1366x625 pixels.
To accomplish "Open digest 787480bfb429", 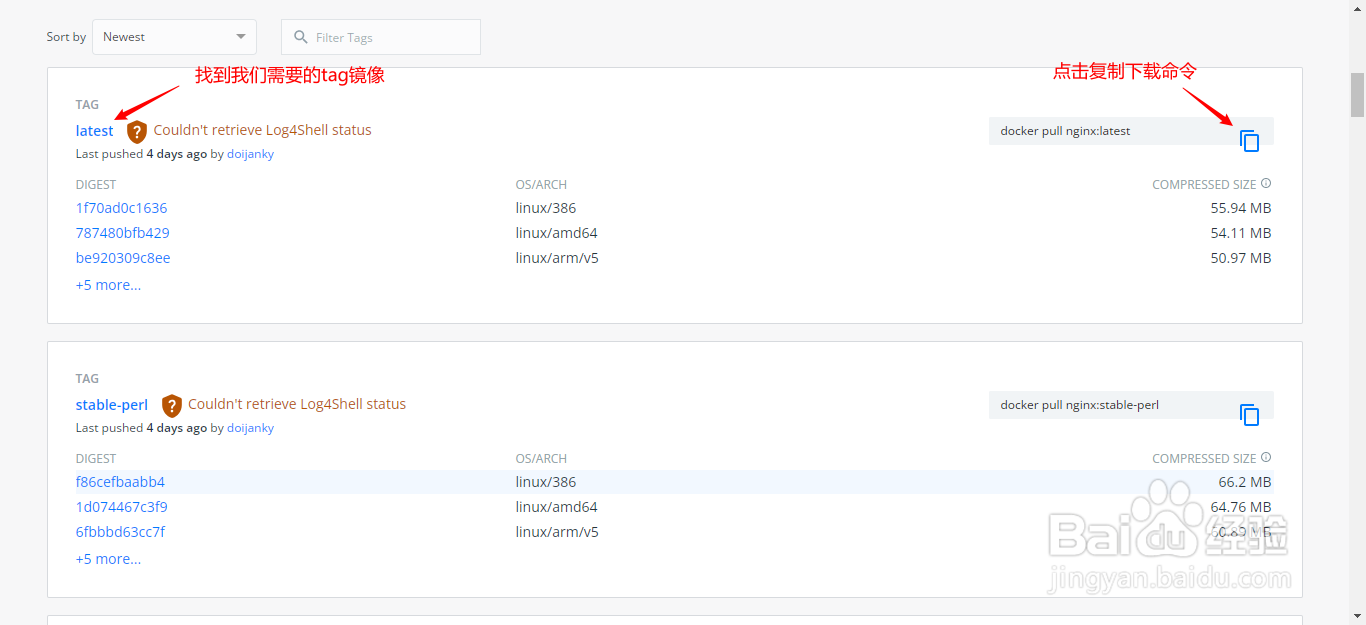I will [x=123, y=233].
